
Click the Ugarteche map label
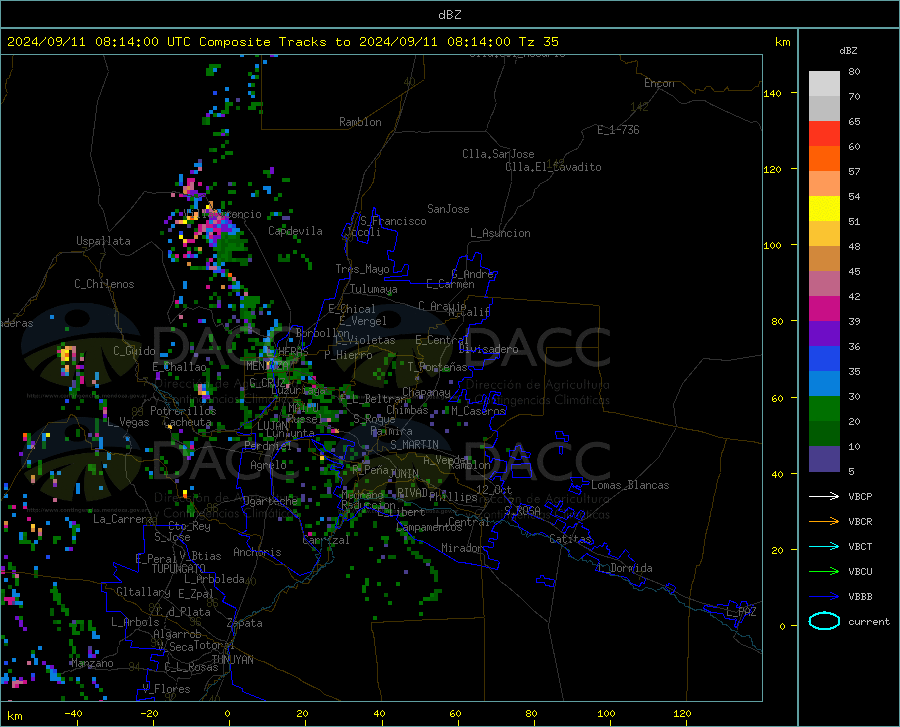click(x=270, y=500)
